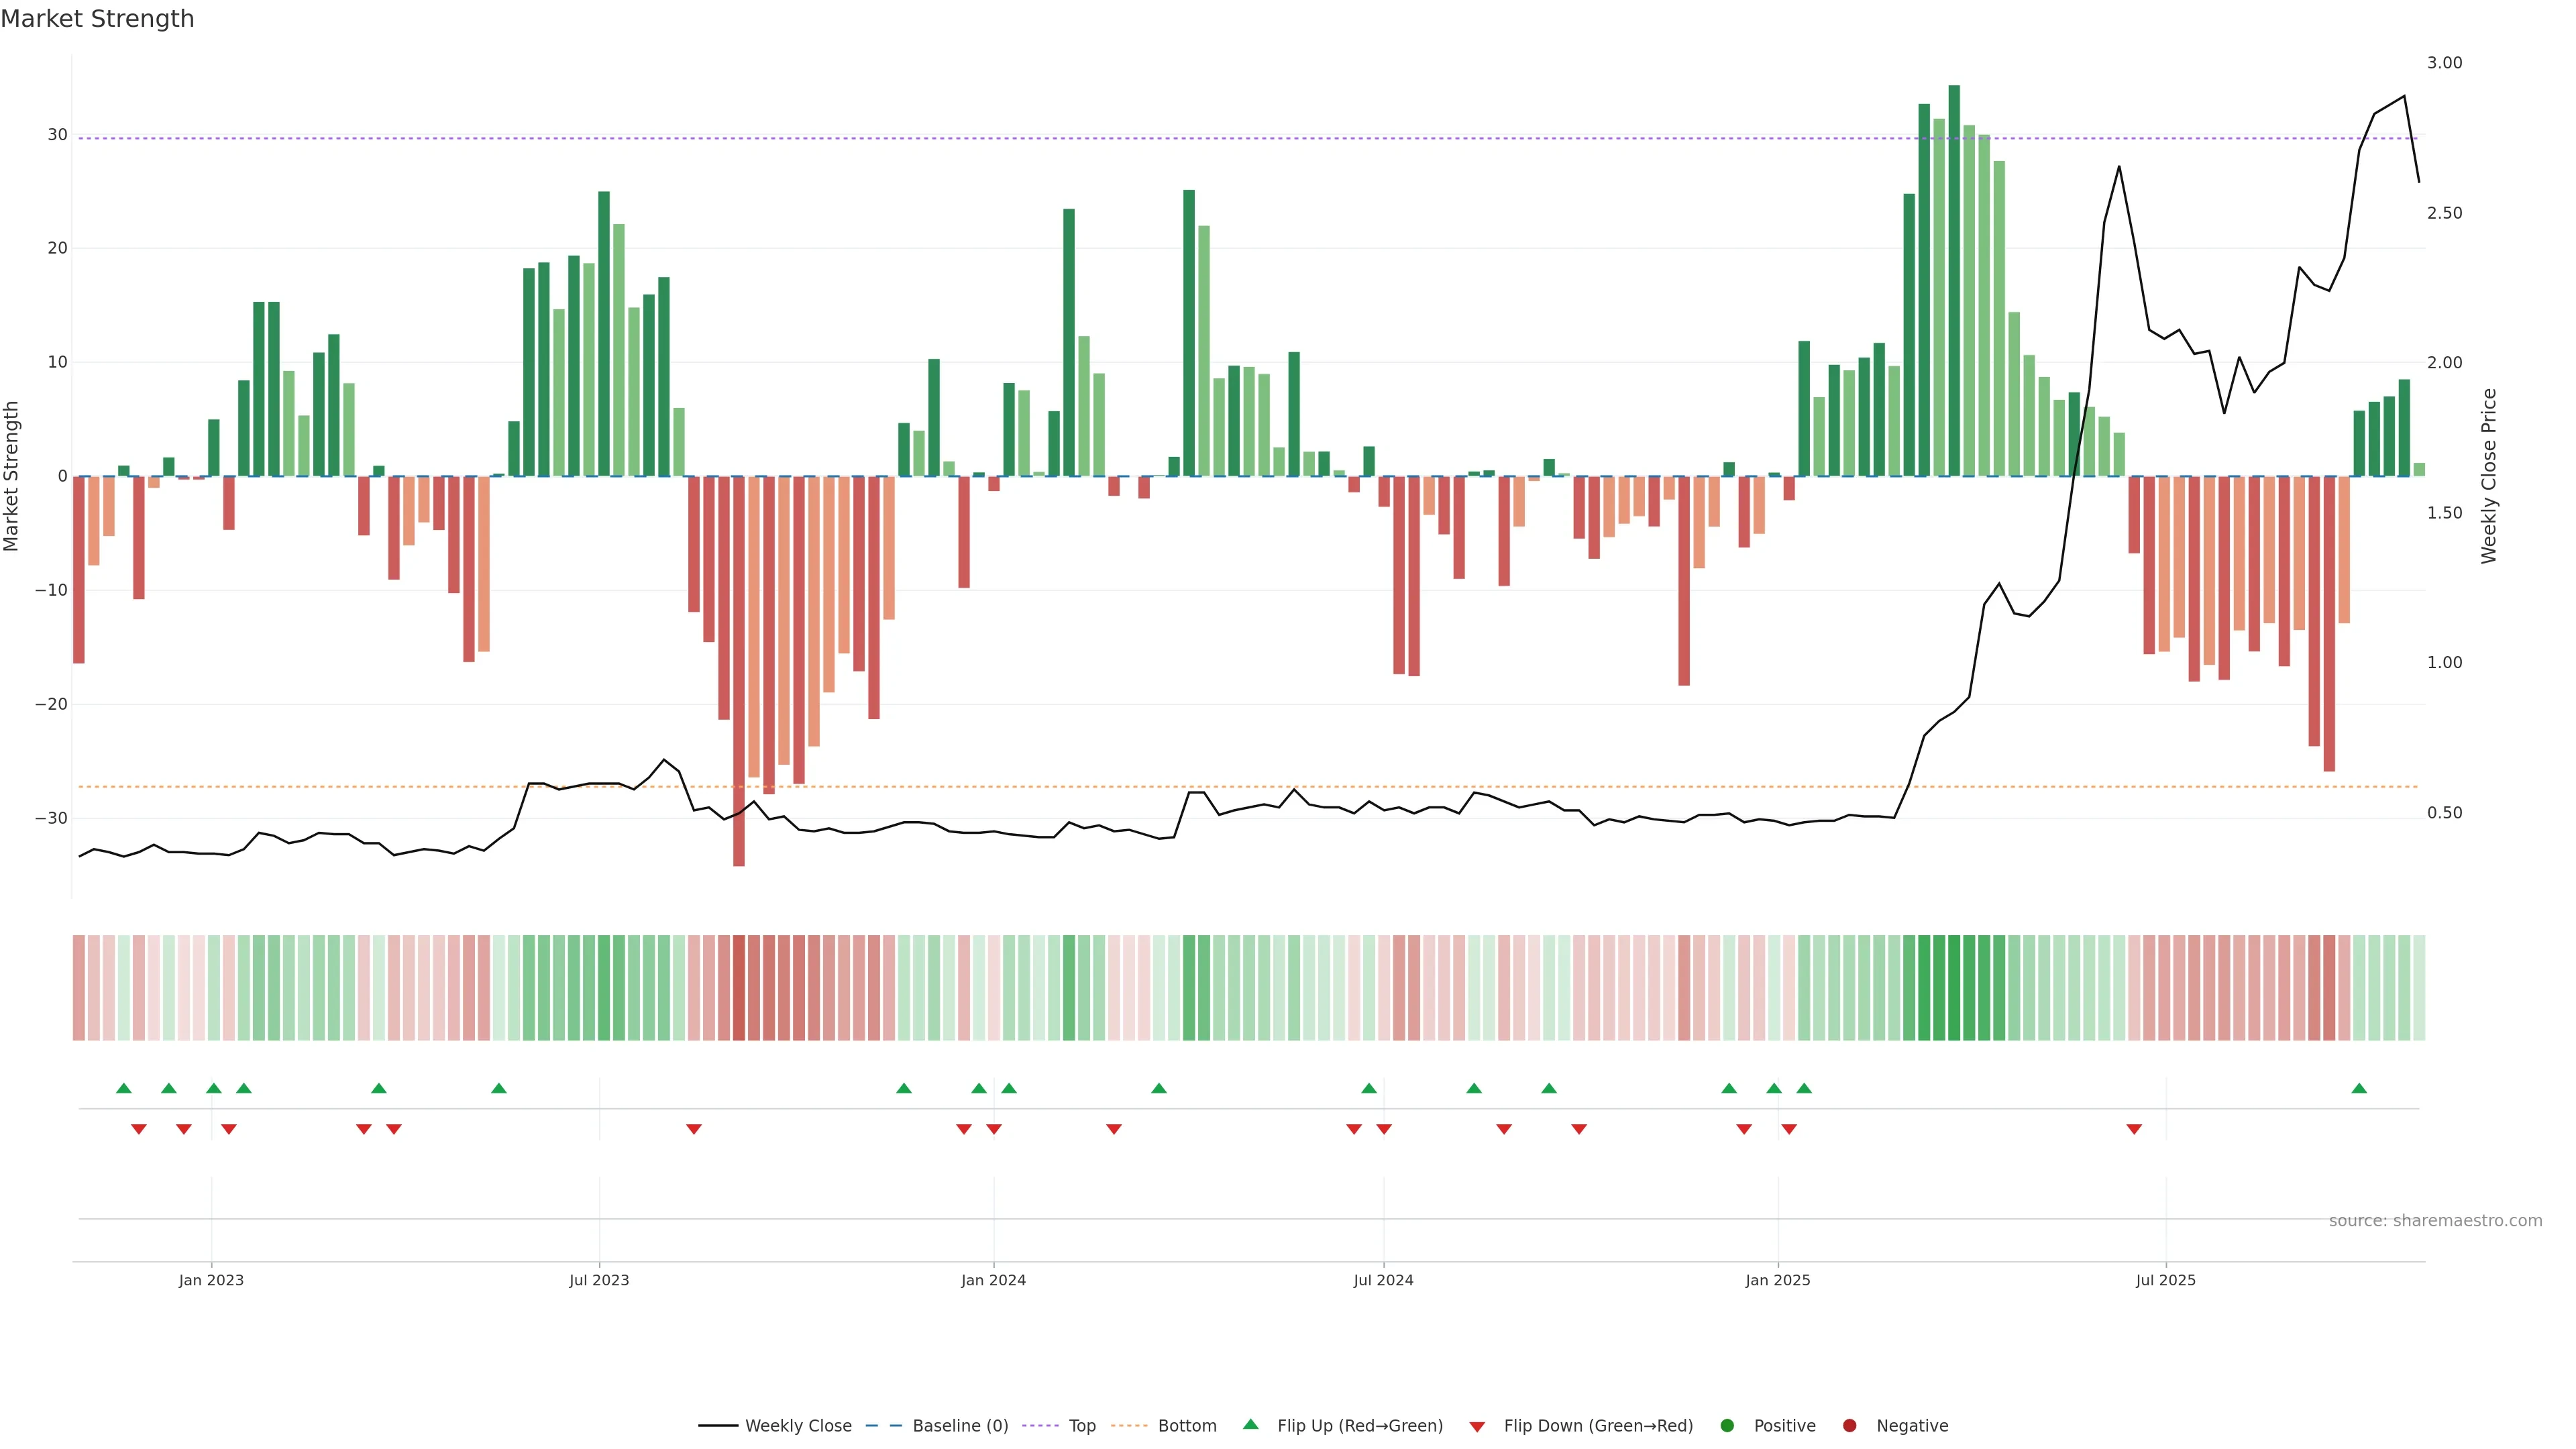Click the Jan 2025 x-axis label

[x=1778, y=1280]
